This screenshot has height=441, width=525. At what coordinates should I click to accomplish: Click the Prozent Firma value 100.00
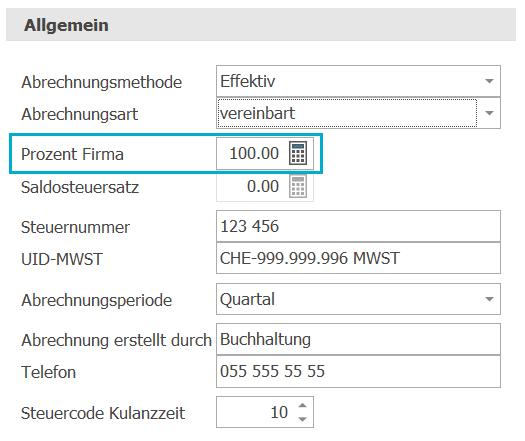point(254,153)
